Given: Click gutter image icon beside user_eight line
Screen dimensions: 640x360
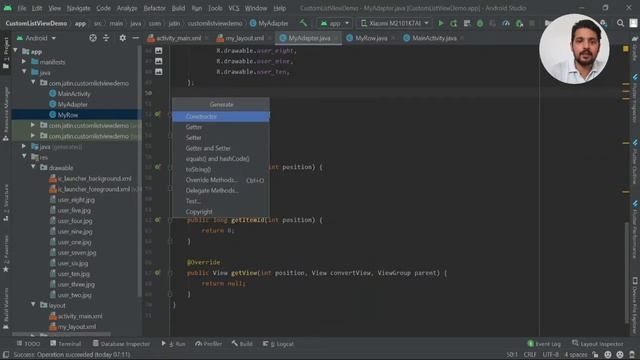Looking at the screenshot, I should (158, 51).
